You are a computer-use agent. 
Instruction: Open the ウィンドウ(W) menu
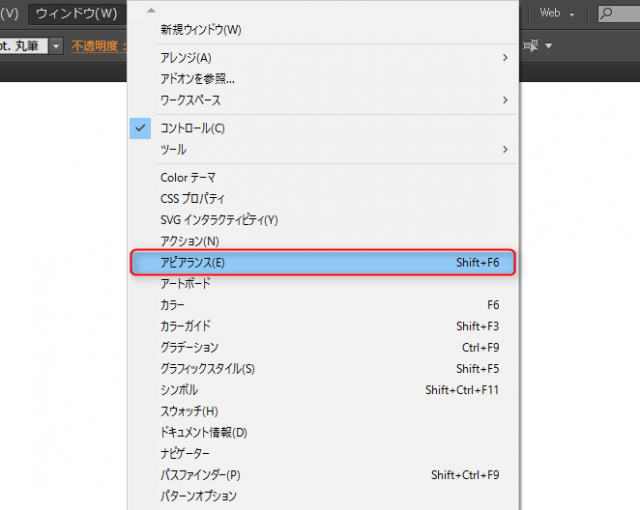(76, 13)
